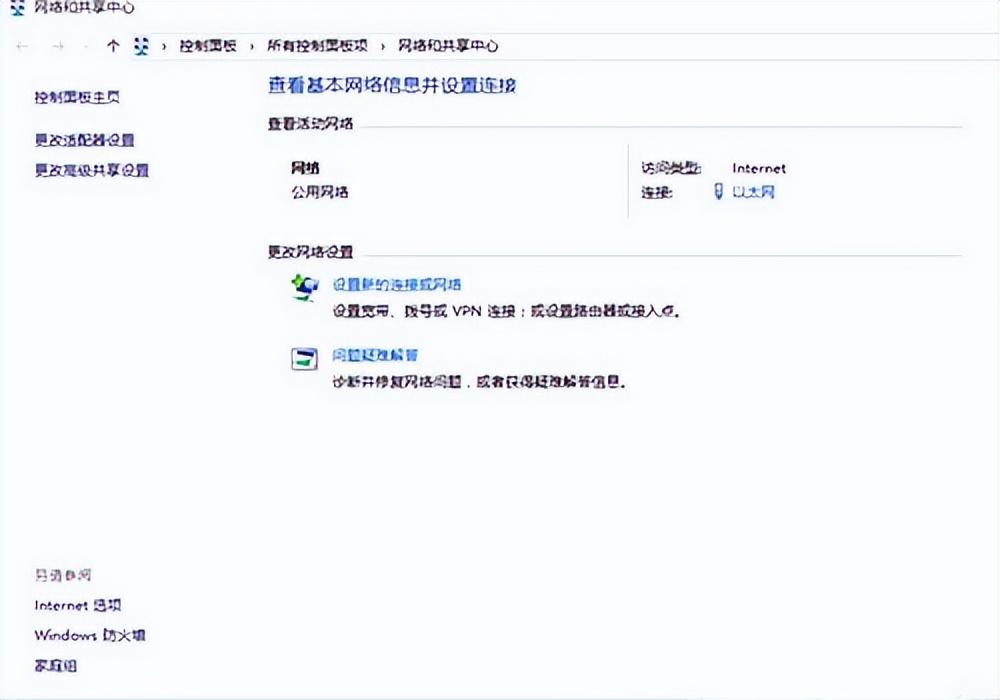The image size is (1000, 700).
Task: Click the forward navigation arrow
Action: 58,46
